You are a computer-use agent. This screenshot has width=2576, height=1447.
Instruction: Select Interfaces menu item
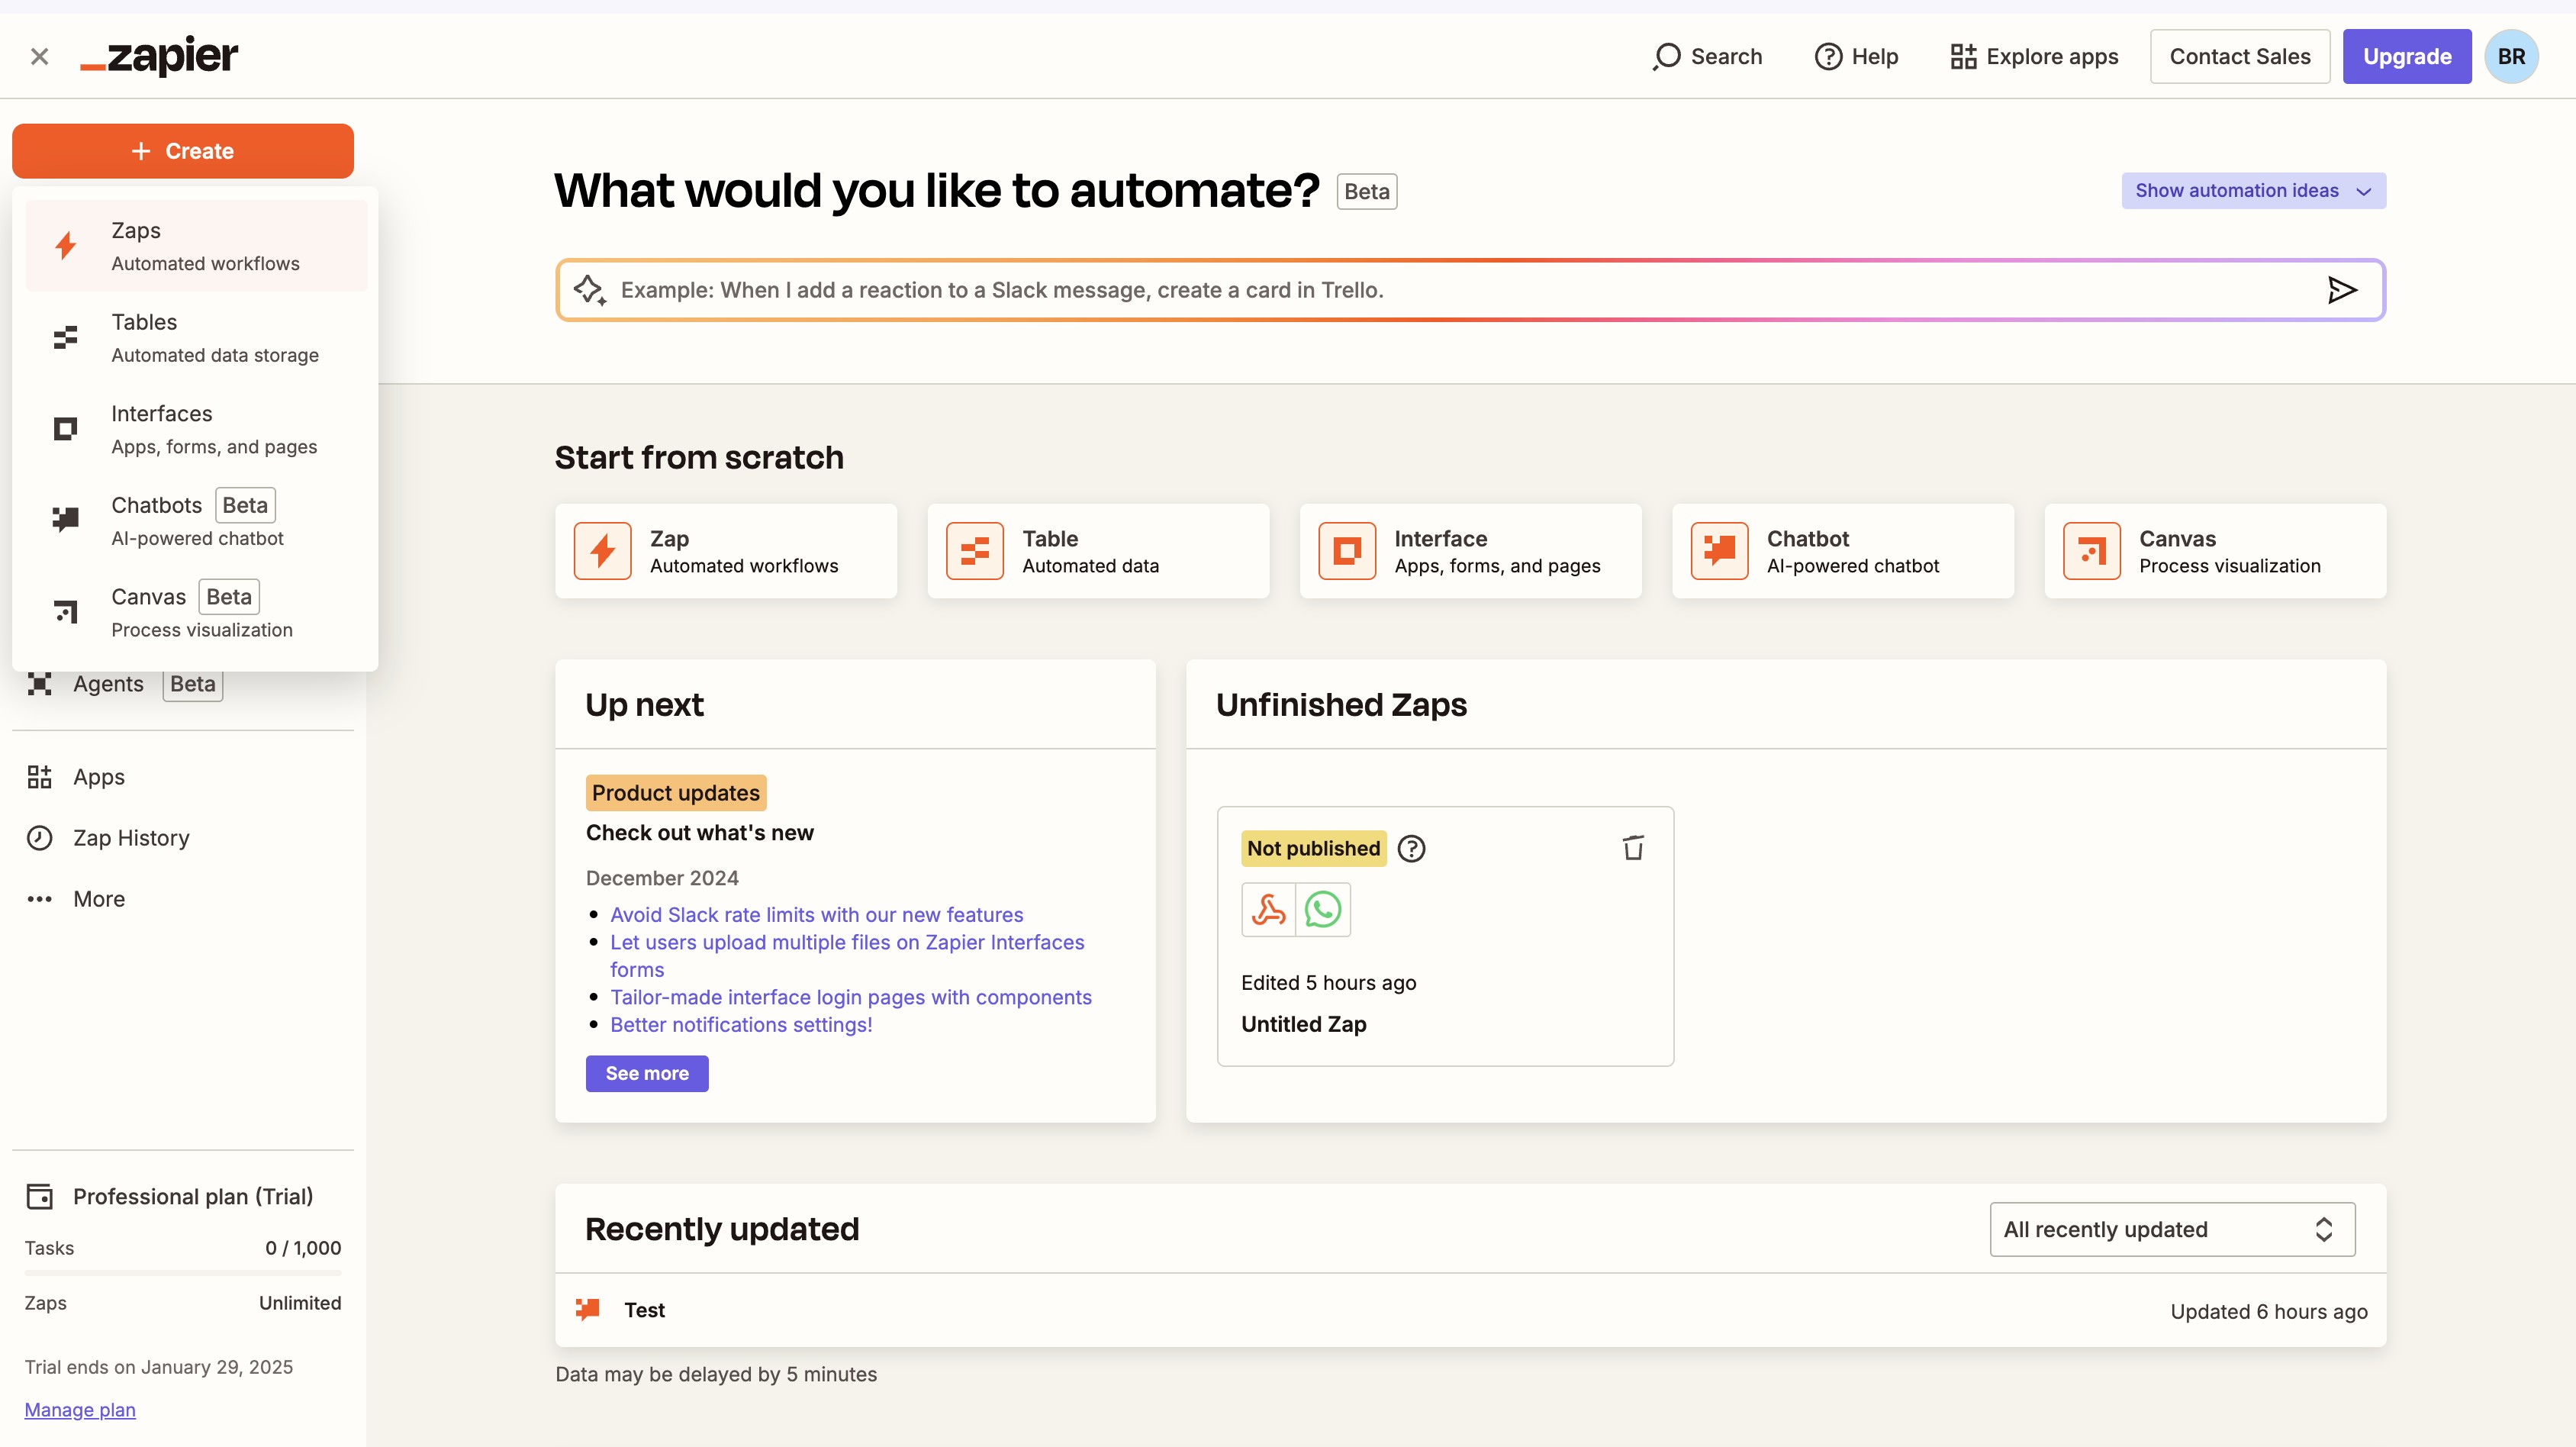[x=197, y=429]
